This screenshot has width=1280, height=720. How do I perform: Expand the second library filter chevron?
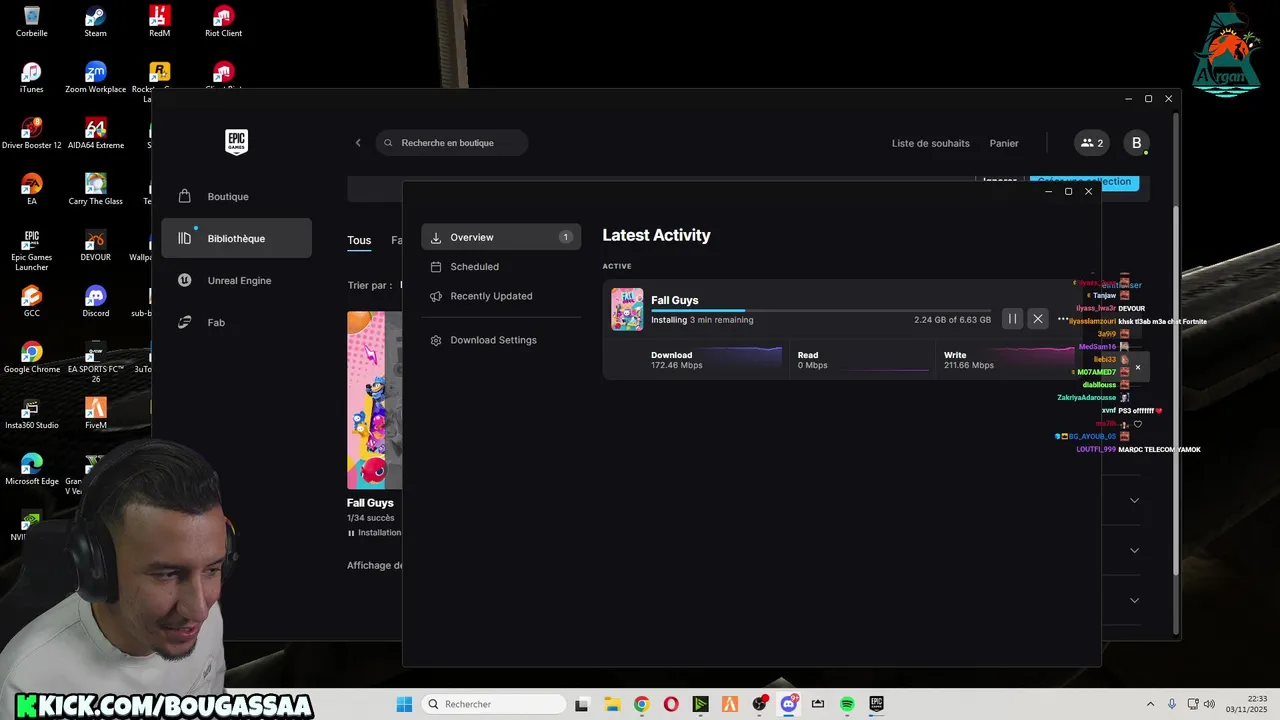coord(1134,550)
